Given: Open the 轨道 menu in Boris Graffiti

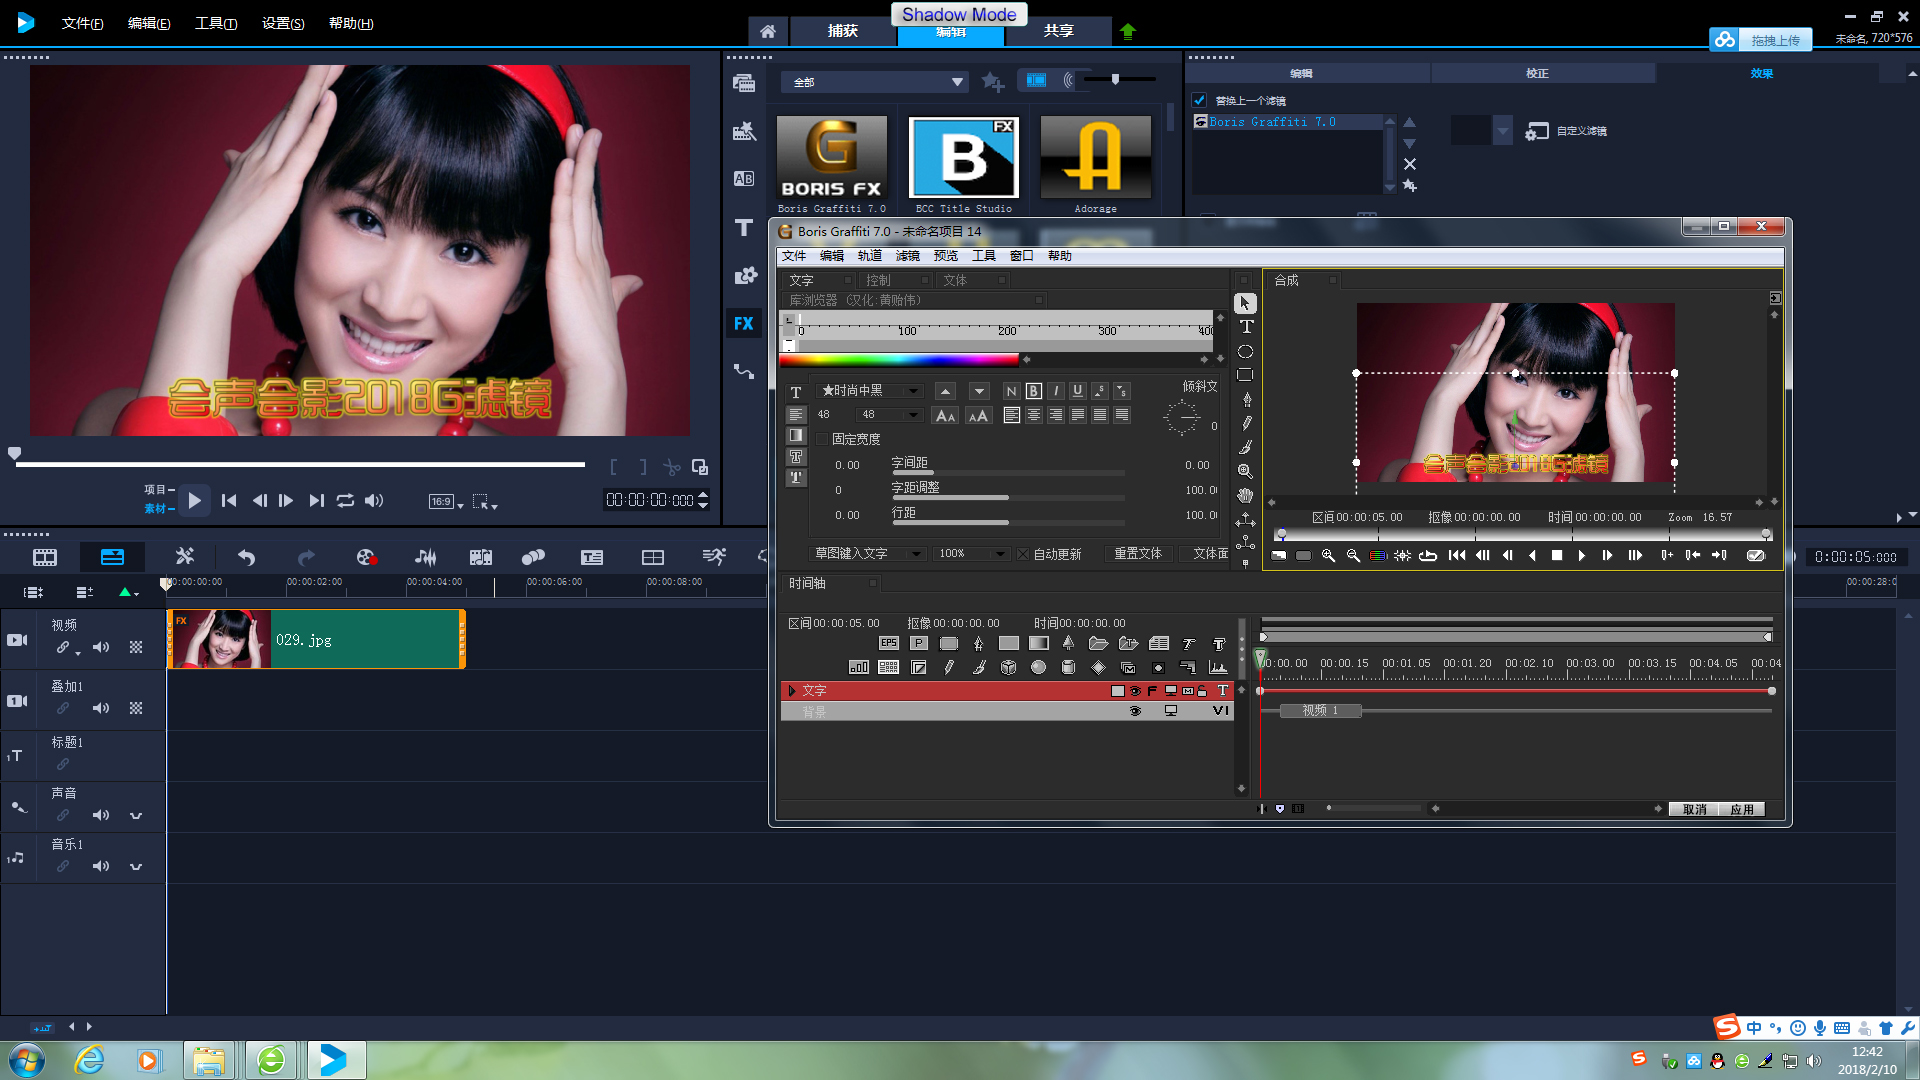Looking at the screenshot, I should click(869, 256).
